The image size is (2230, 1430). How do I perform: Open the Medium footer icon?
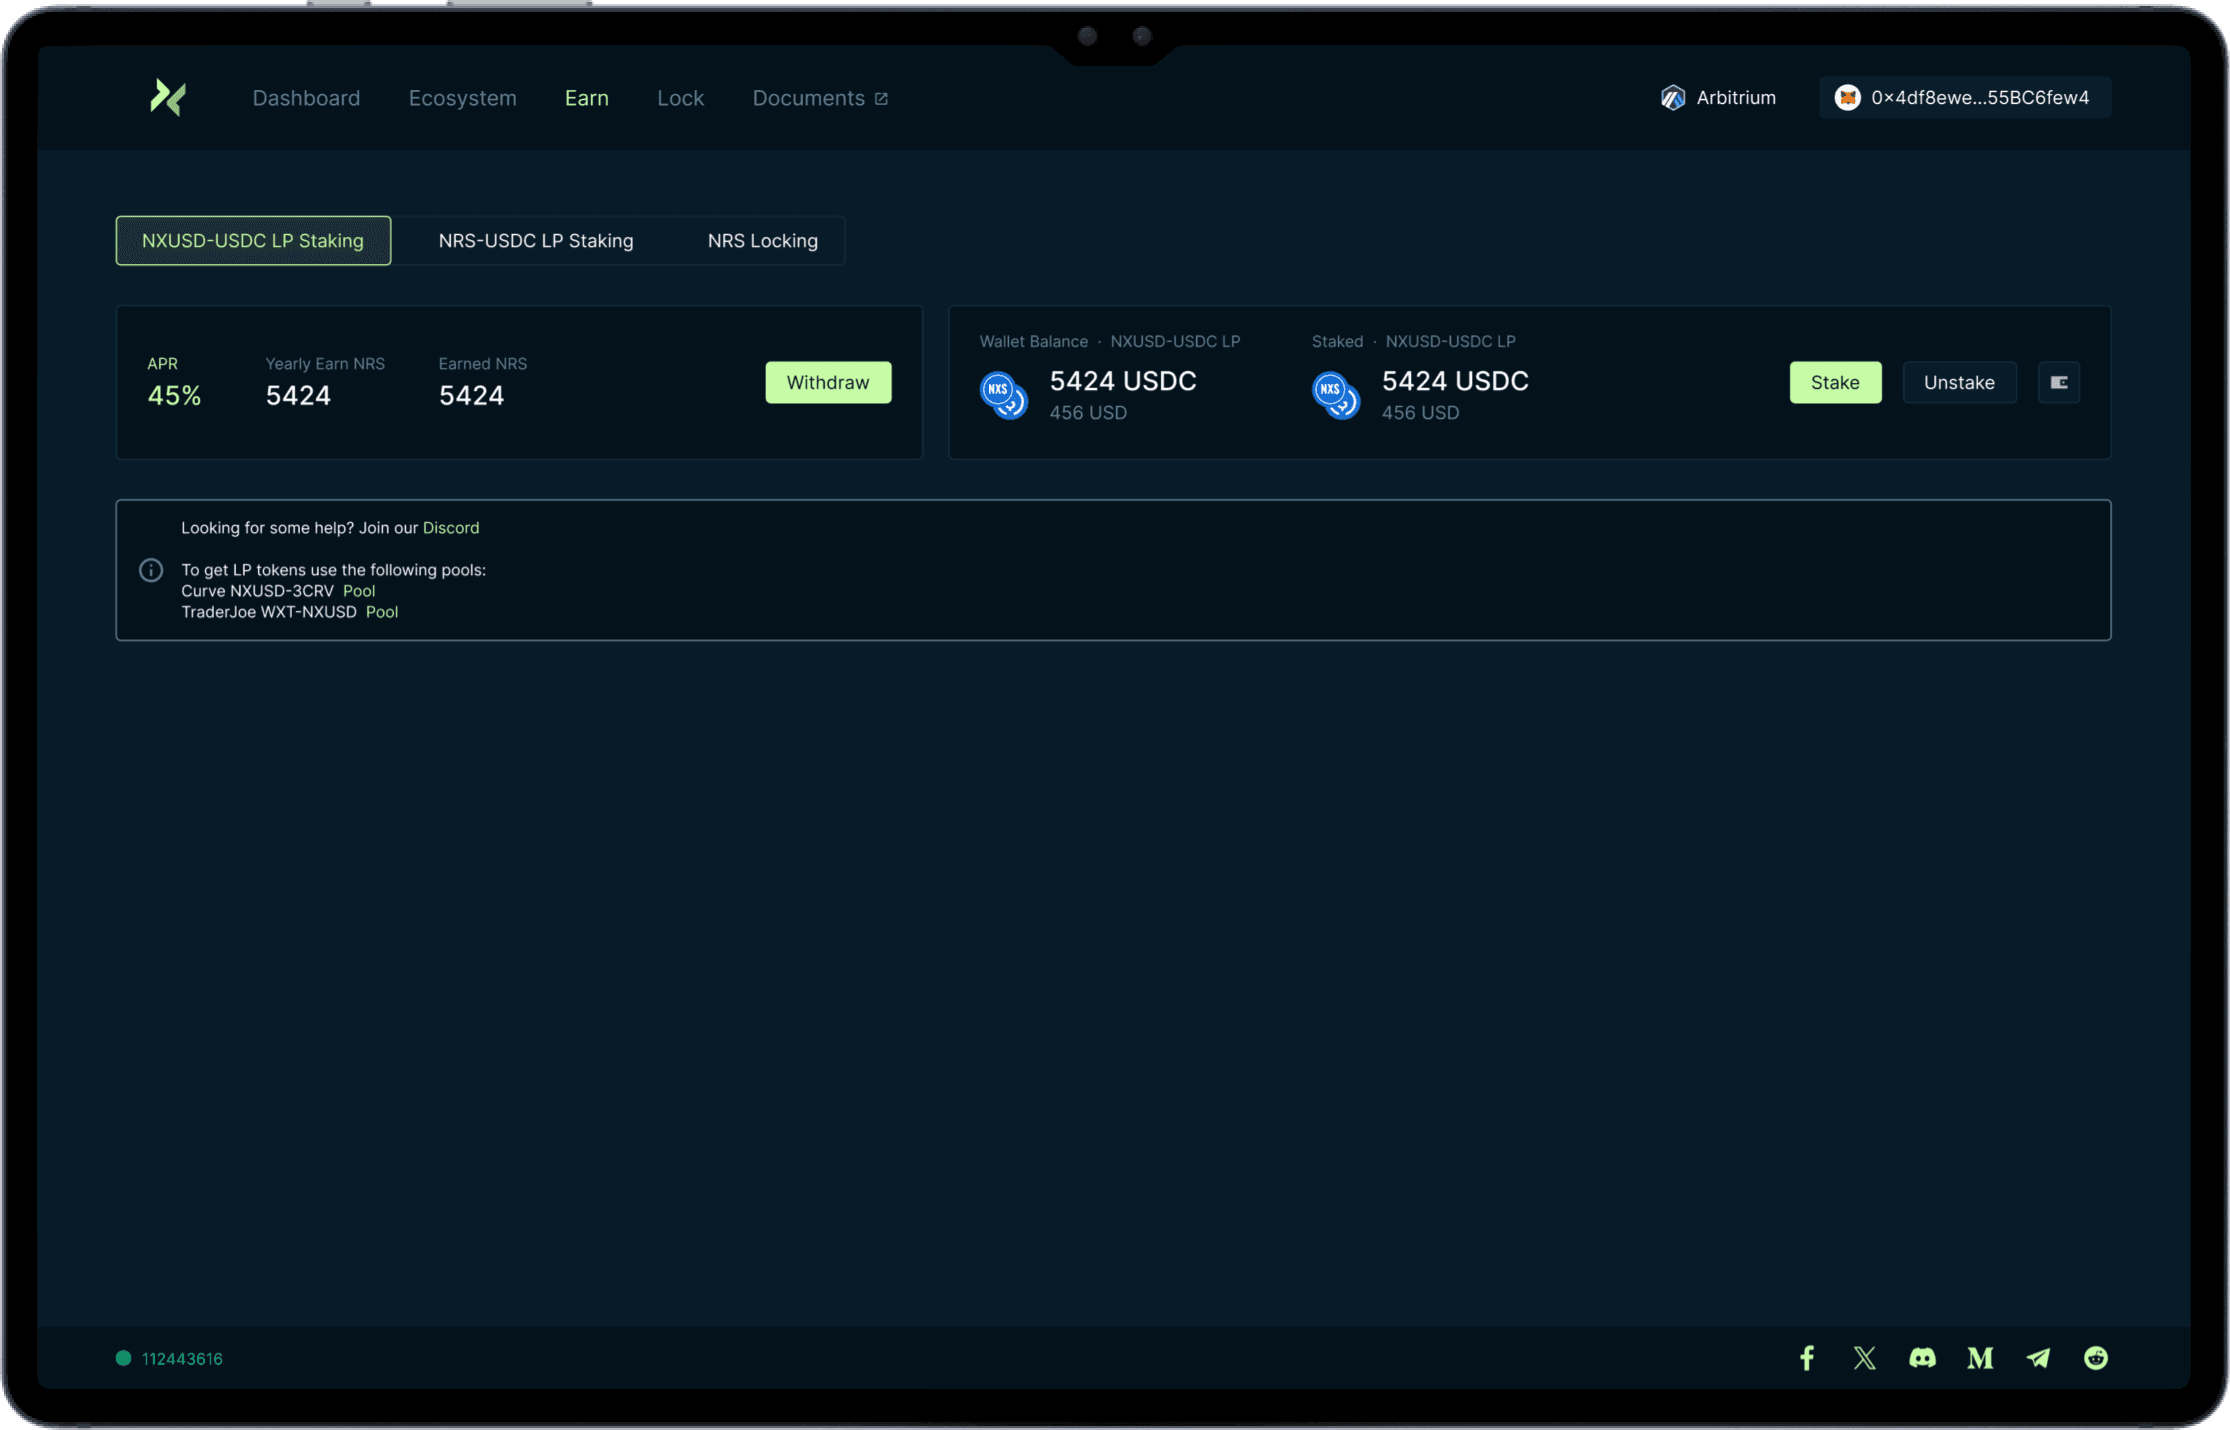click(x=1980, y=1357)
